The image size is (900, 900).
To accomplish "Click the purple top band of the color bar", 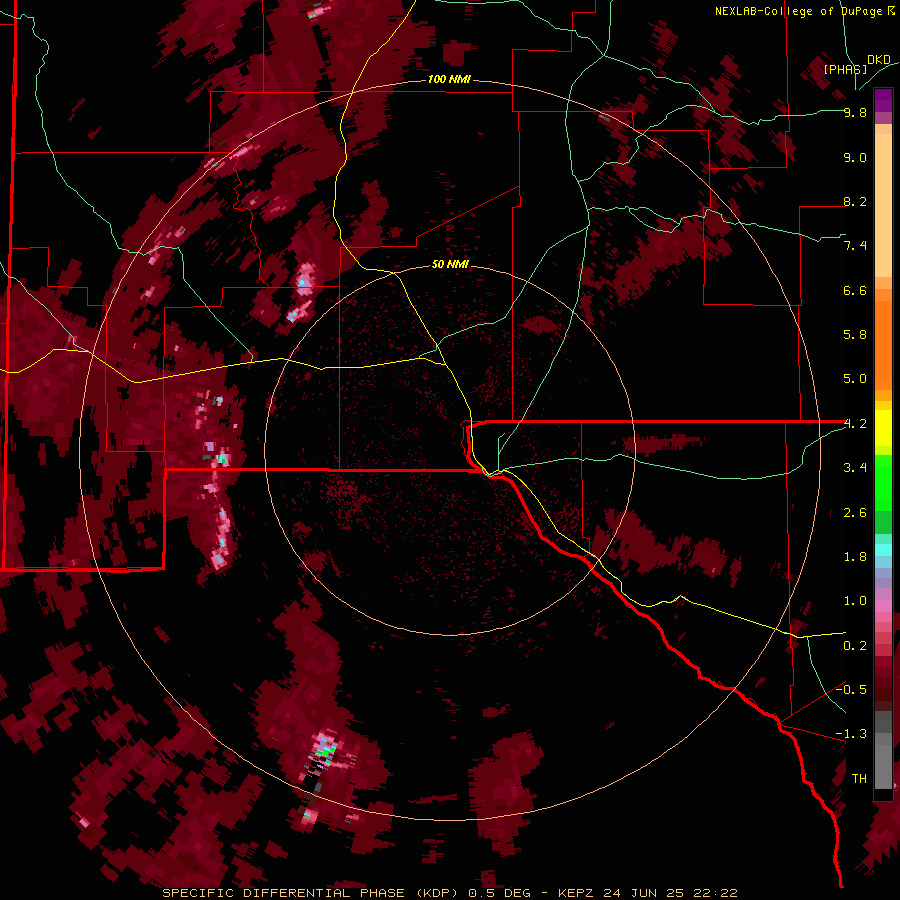I will pos(883,100).
